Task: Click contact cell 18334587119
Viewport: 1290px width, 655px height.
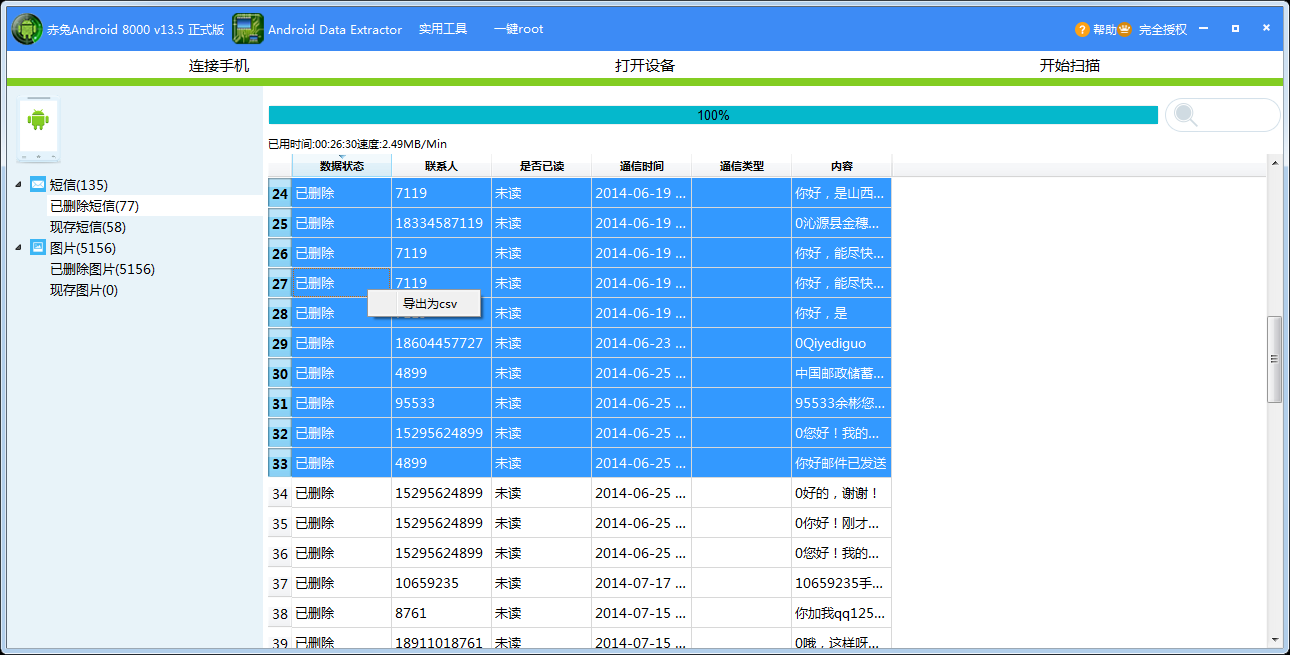Action: (x=442, y=223)
